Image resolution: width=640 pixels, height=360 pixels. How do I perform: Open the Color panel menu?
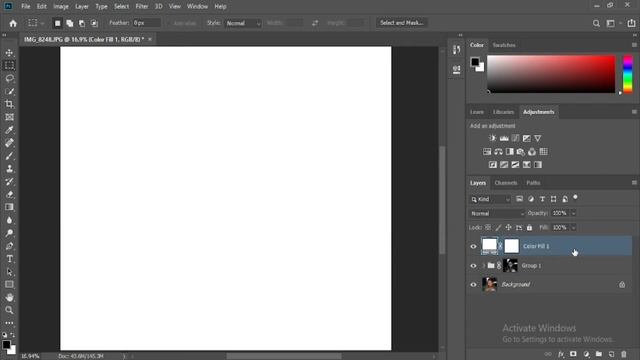tap(634, 45)
